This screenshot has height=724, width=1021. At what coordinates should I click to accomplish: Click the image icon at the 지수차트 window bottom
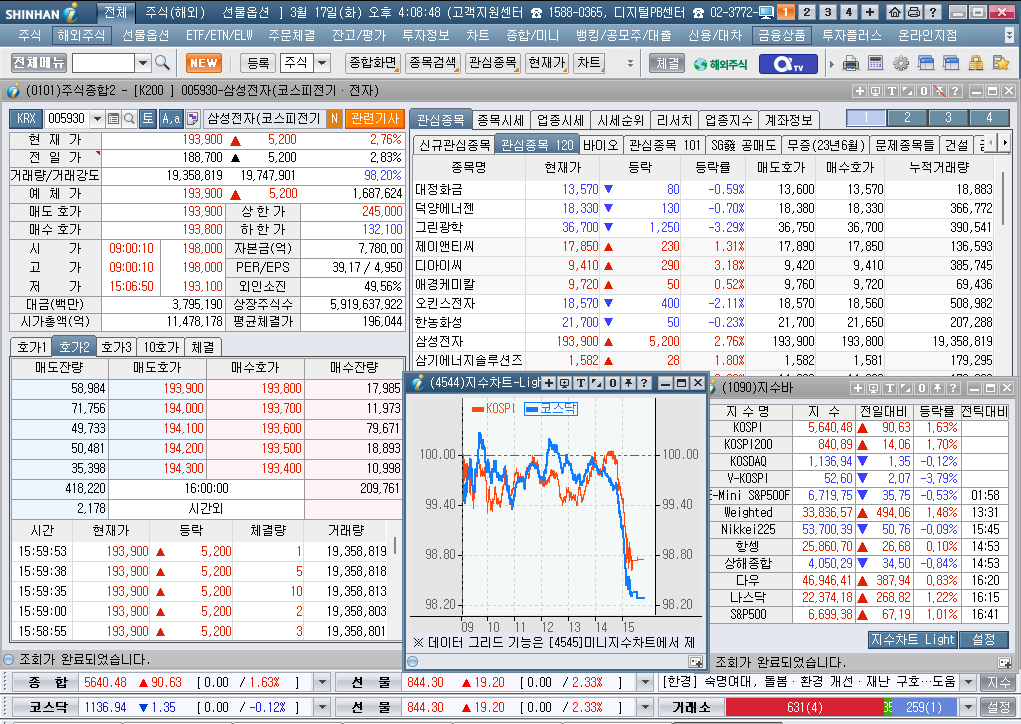(x=695, y=661)
